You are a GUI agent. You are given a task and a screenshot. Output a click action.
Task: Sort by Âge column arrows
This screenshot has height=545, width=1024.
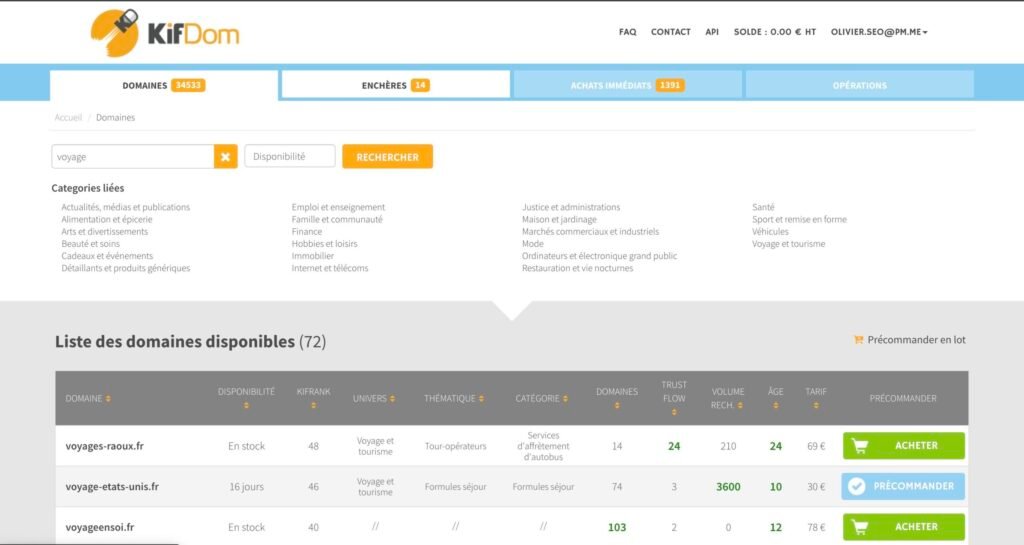(x=775, y=406)
